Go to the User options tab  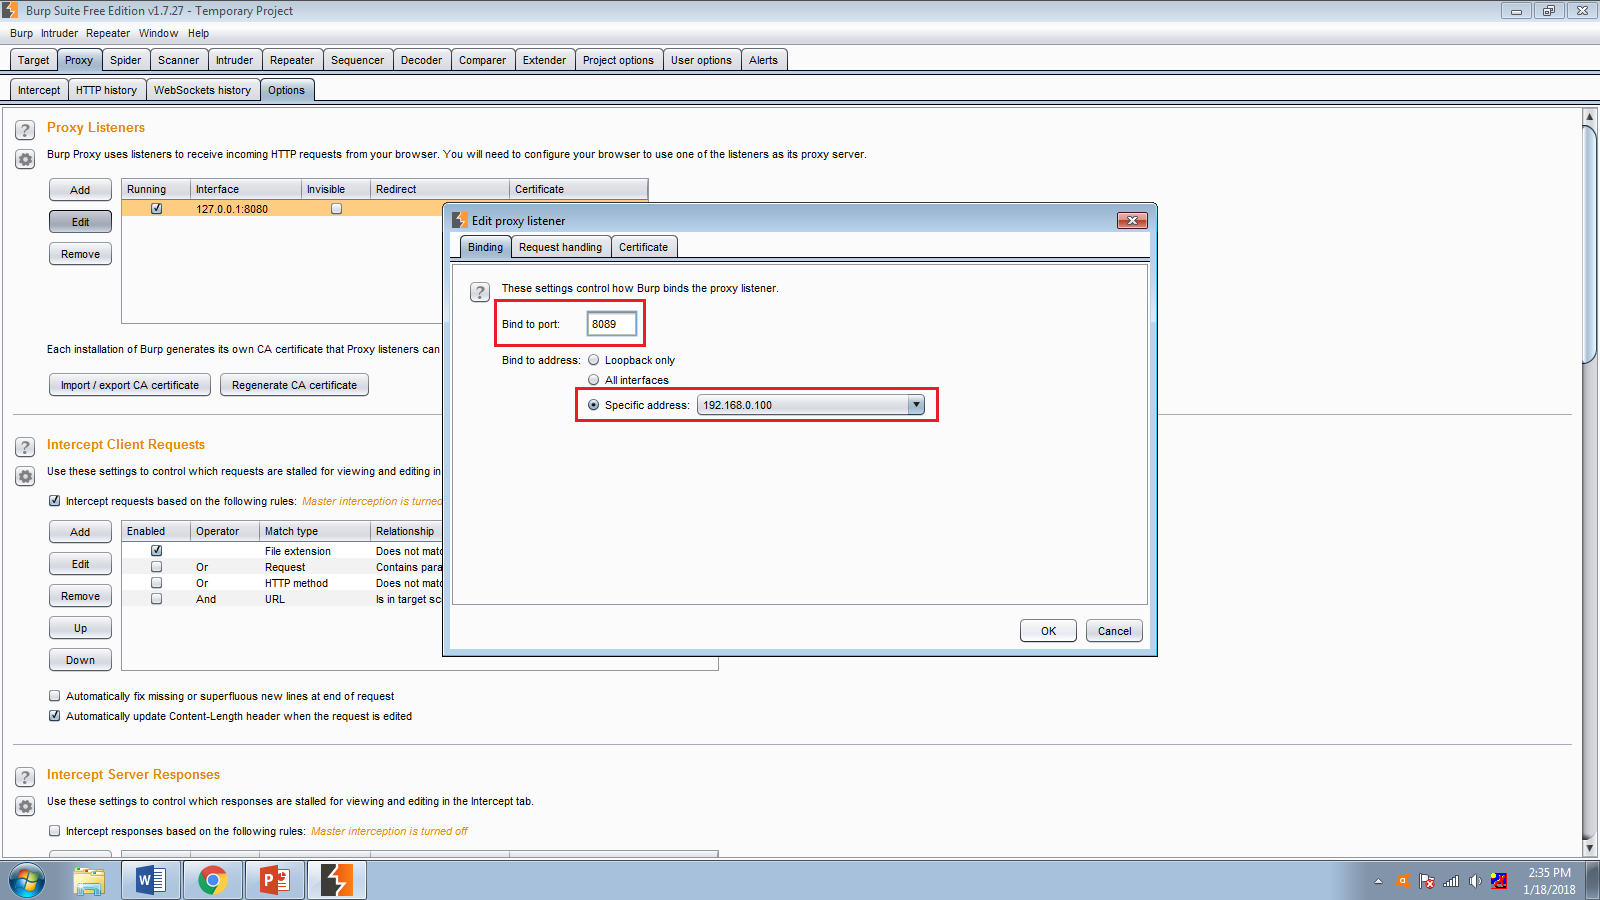coord(701,60)
